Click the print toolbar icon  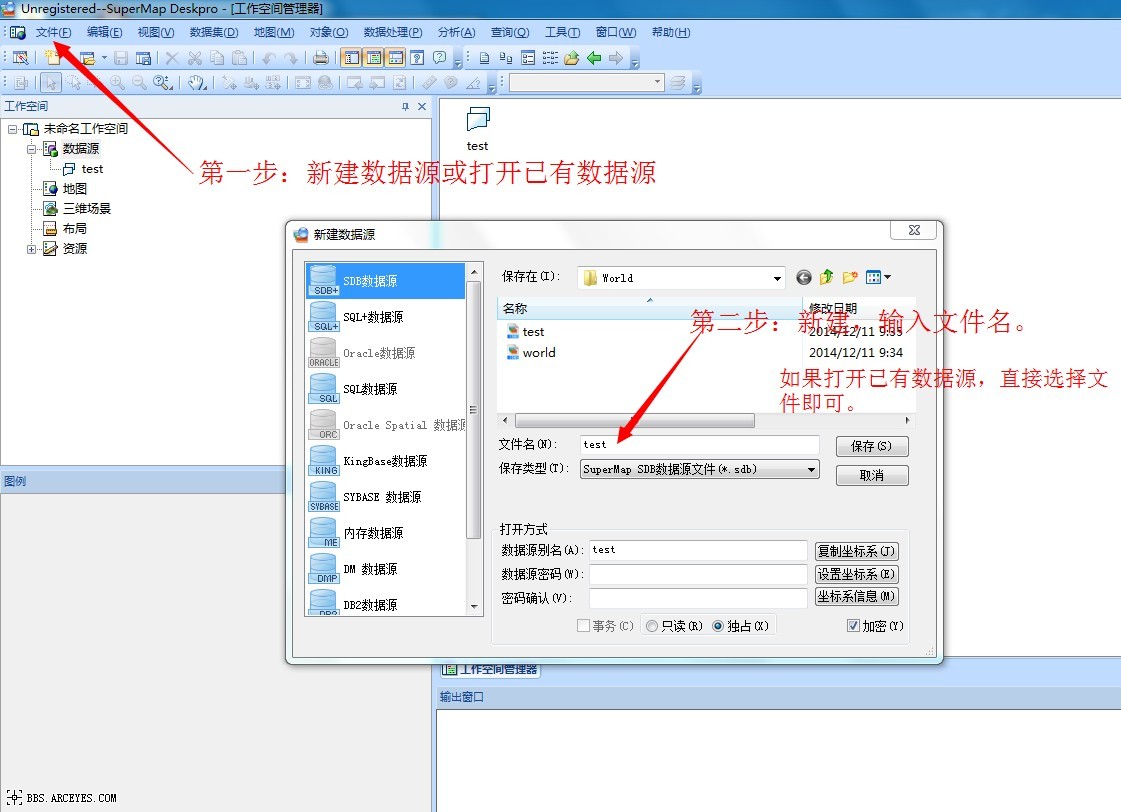pos(321,58)
